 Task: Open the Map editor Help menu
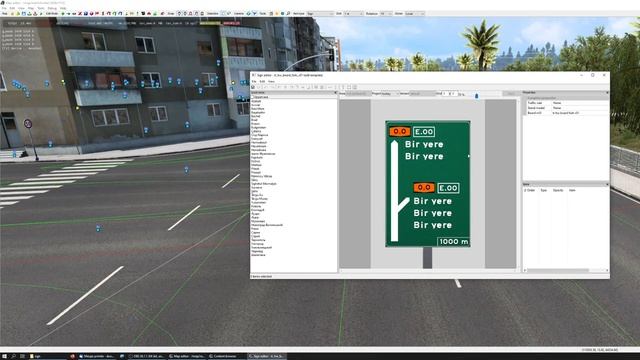(x=63, y=8)
